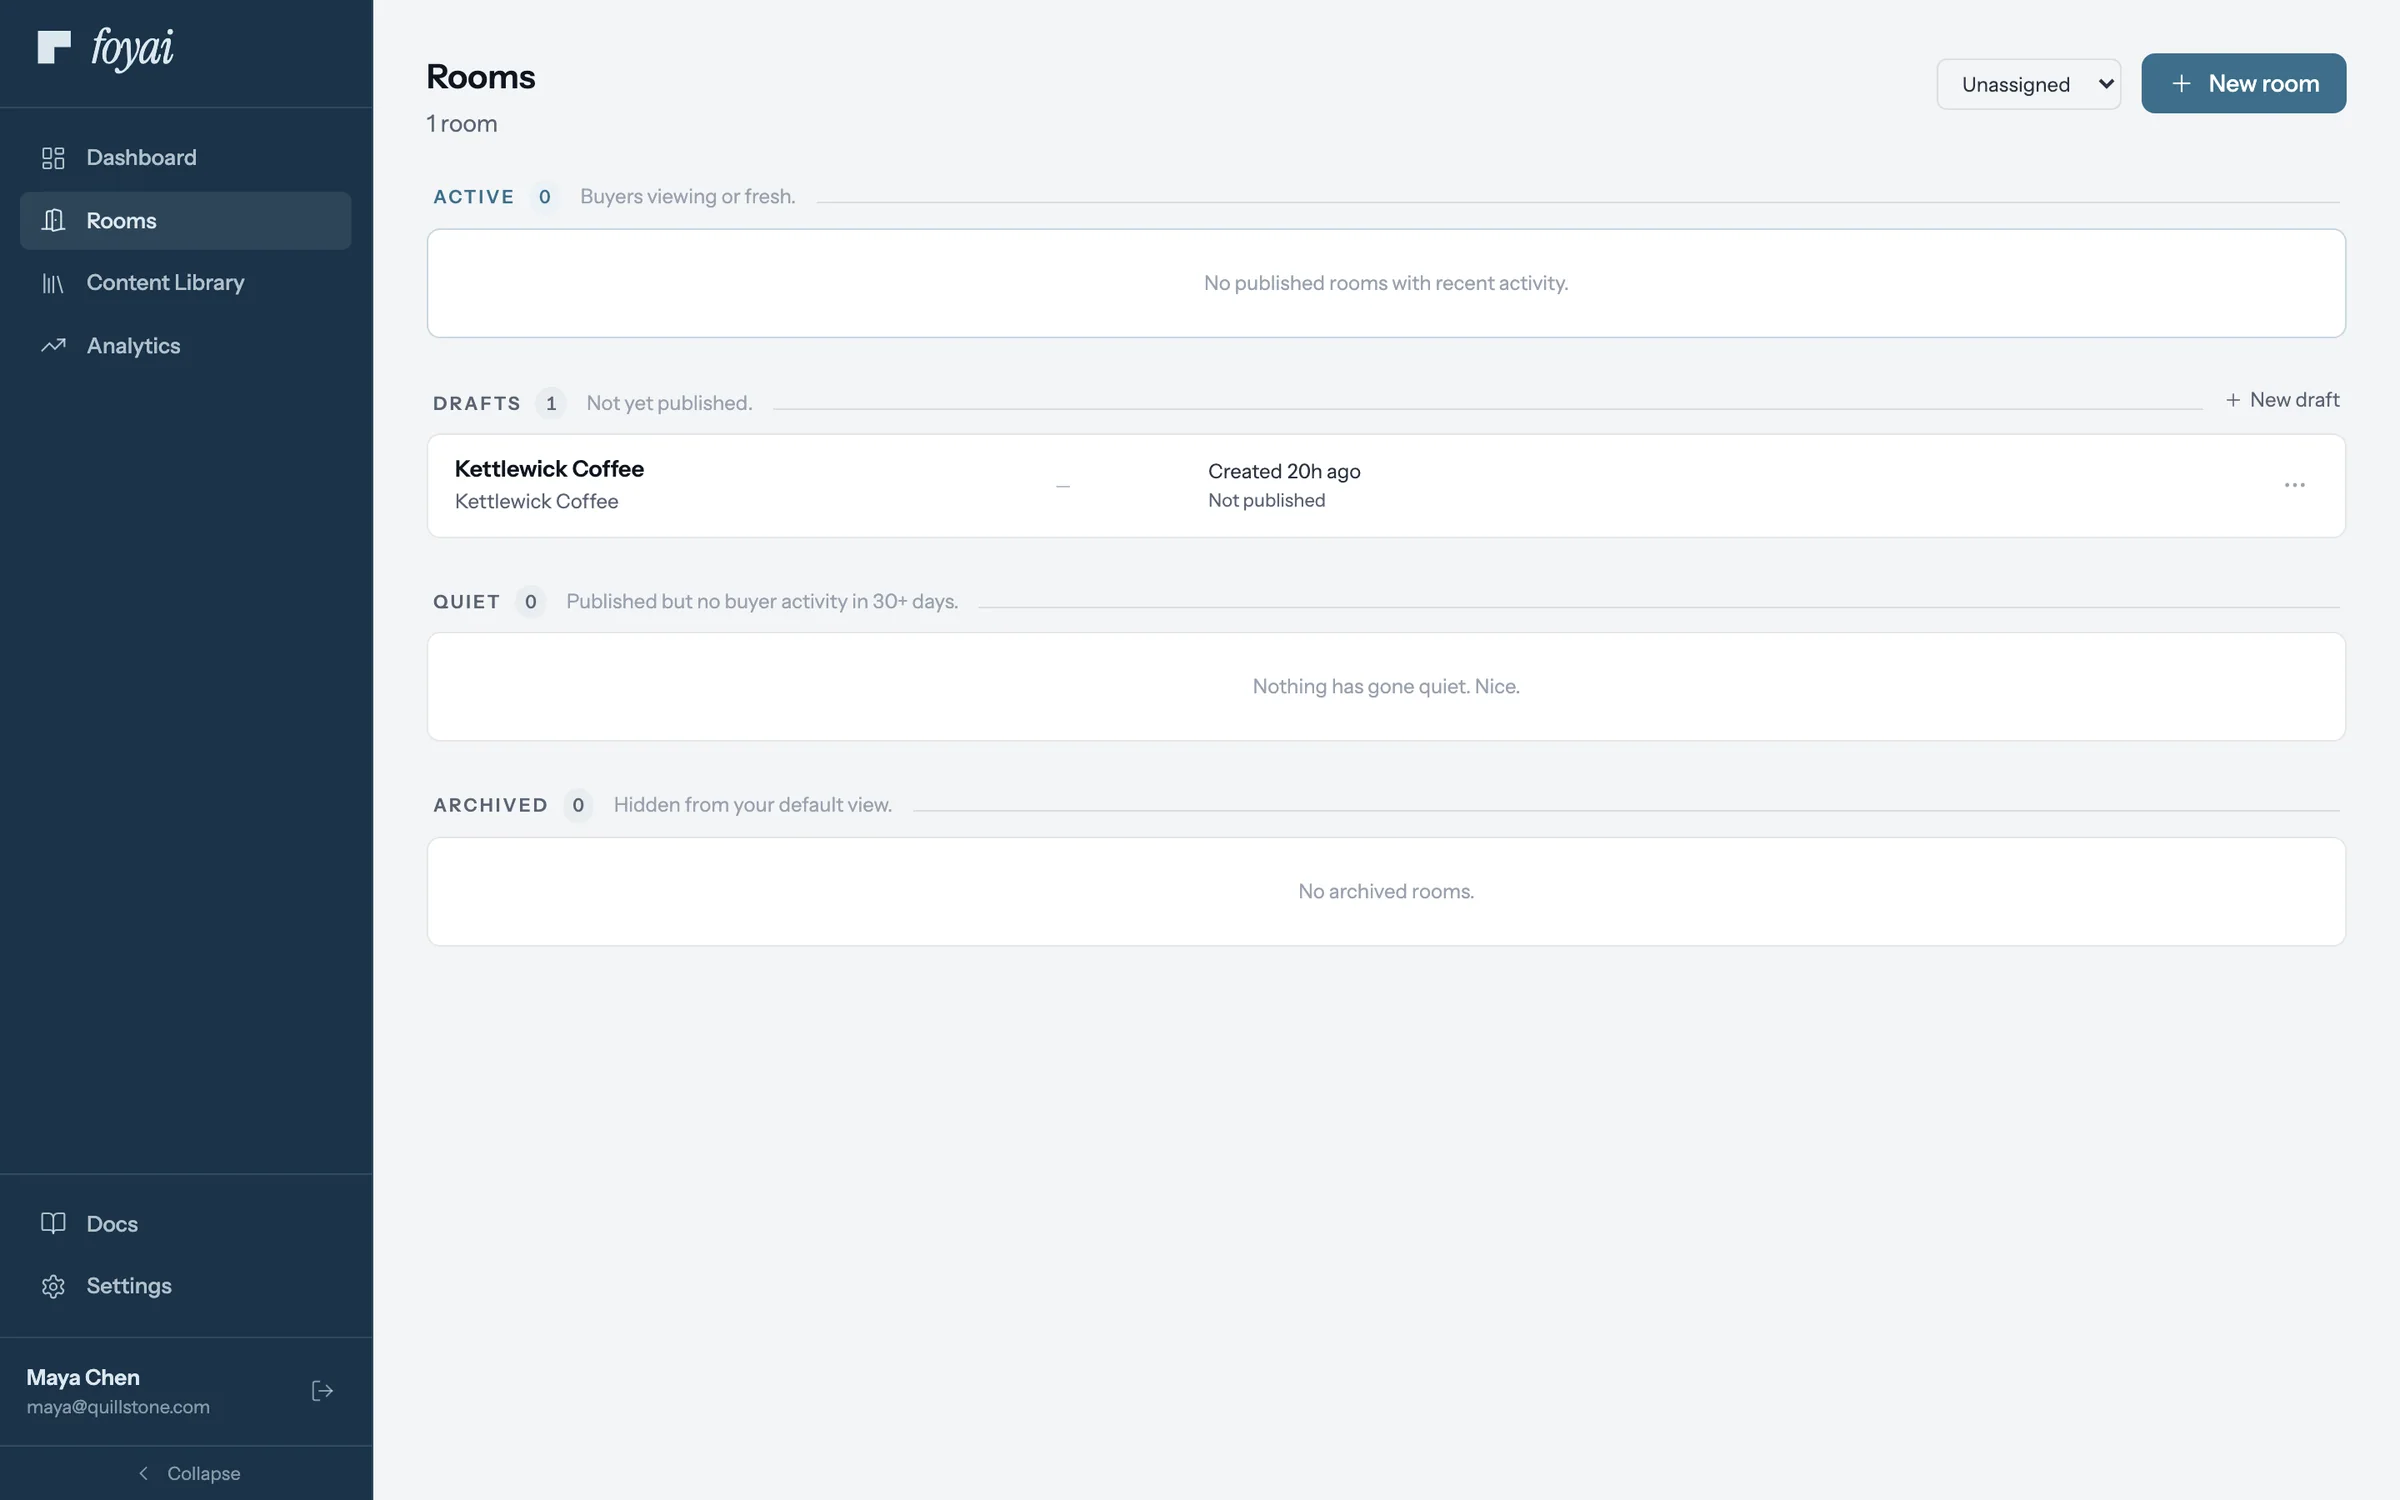2400x1500 pixels.
Task: Open the Dashboard grid icon
Action: point(53,158)
